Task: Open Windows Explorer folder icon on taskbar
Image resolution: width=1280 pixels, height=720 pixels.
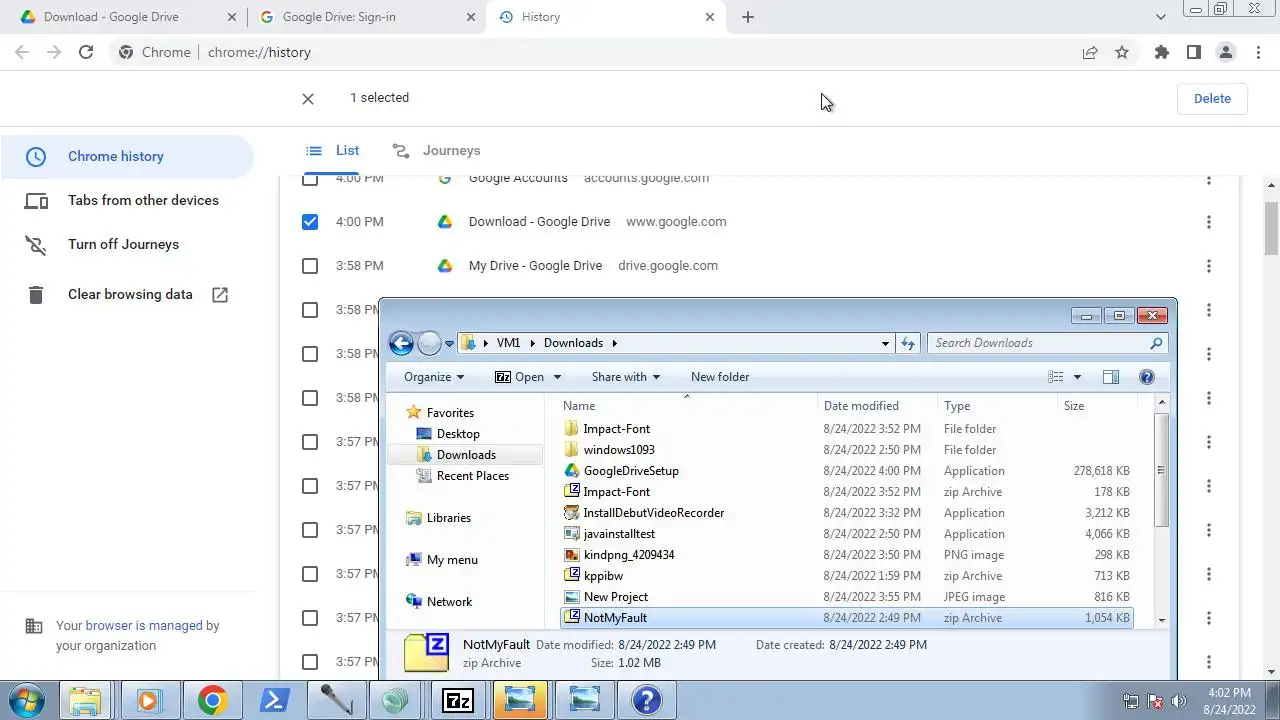Action: (x=86, y=700)
